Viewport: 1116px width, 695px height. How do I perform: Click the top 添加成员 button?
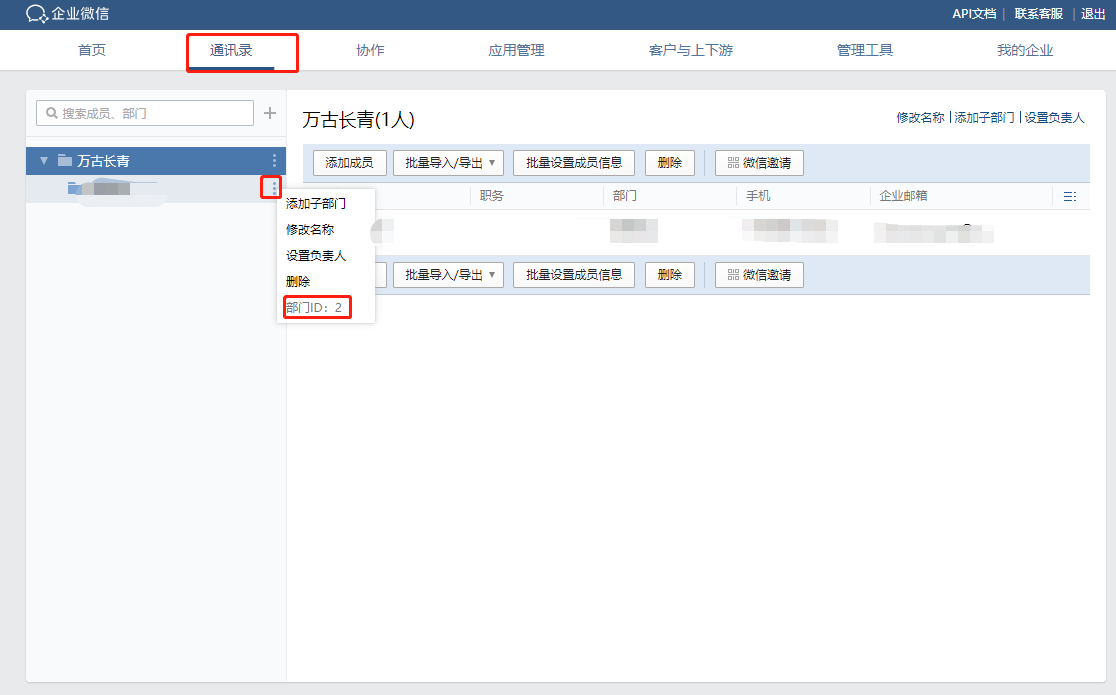click(349, 163)
